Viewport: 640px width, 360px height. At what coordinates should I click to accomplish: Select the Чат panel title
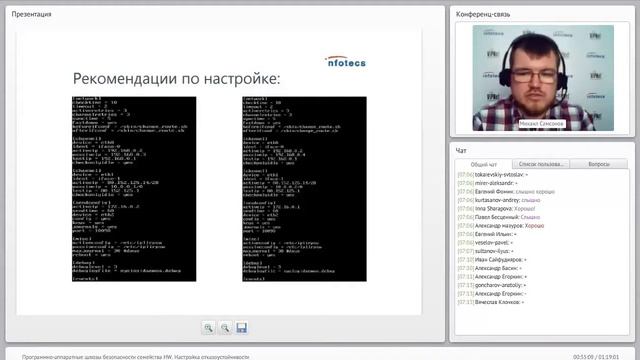[461, 150]
